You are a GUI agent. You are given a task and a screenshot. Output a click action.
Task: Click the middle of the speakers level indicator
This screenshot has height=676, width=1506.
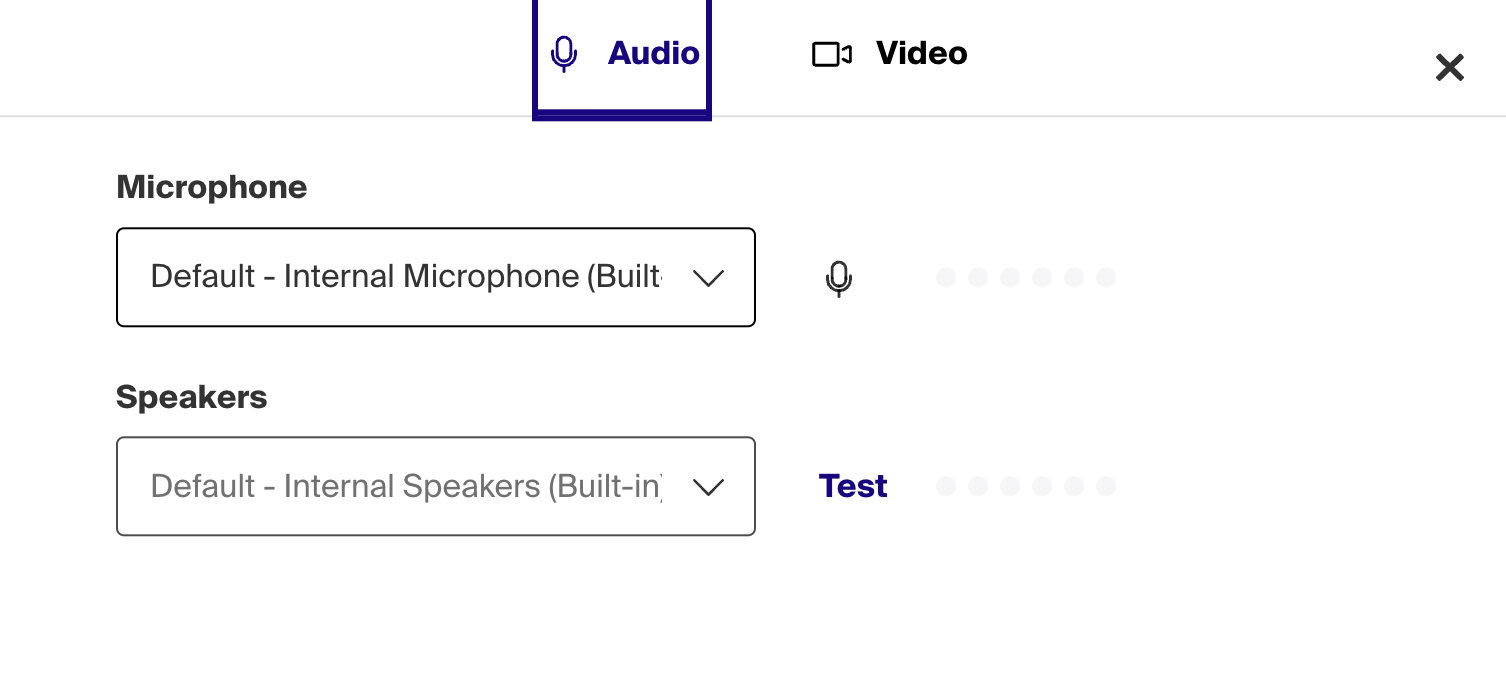(1026, 486)
